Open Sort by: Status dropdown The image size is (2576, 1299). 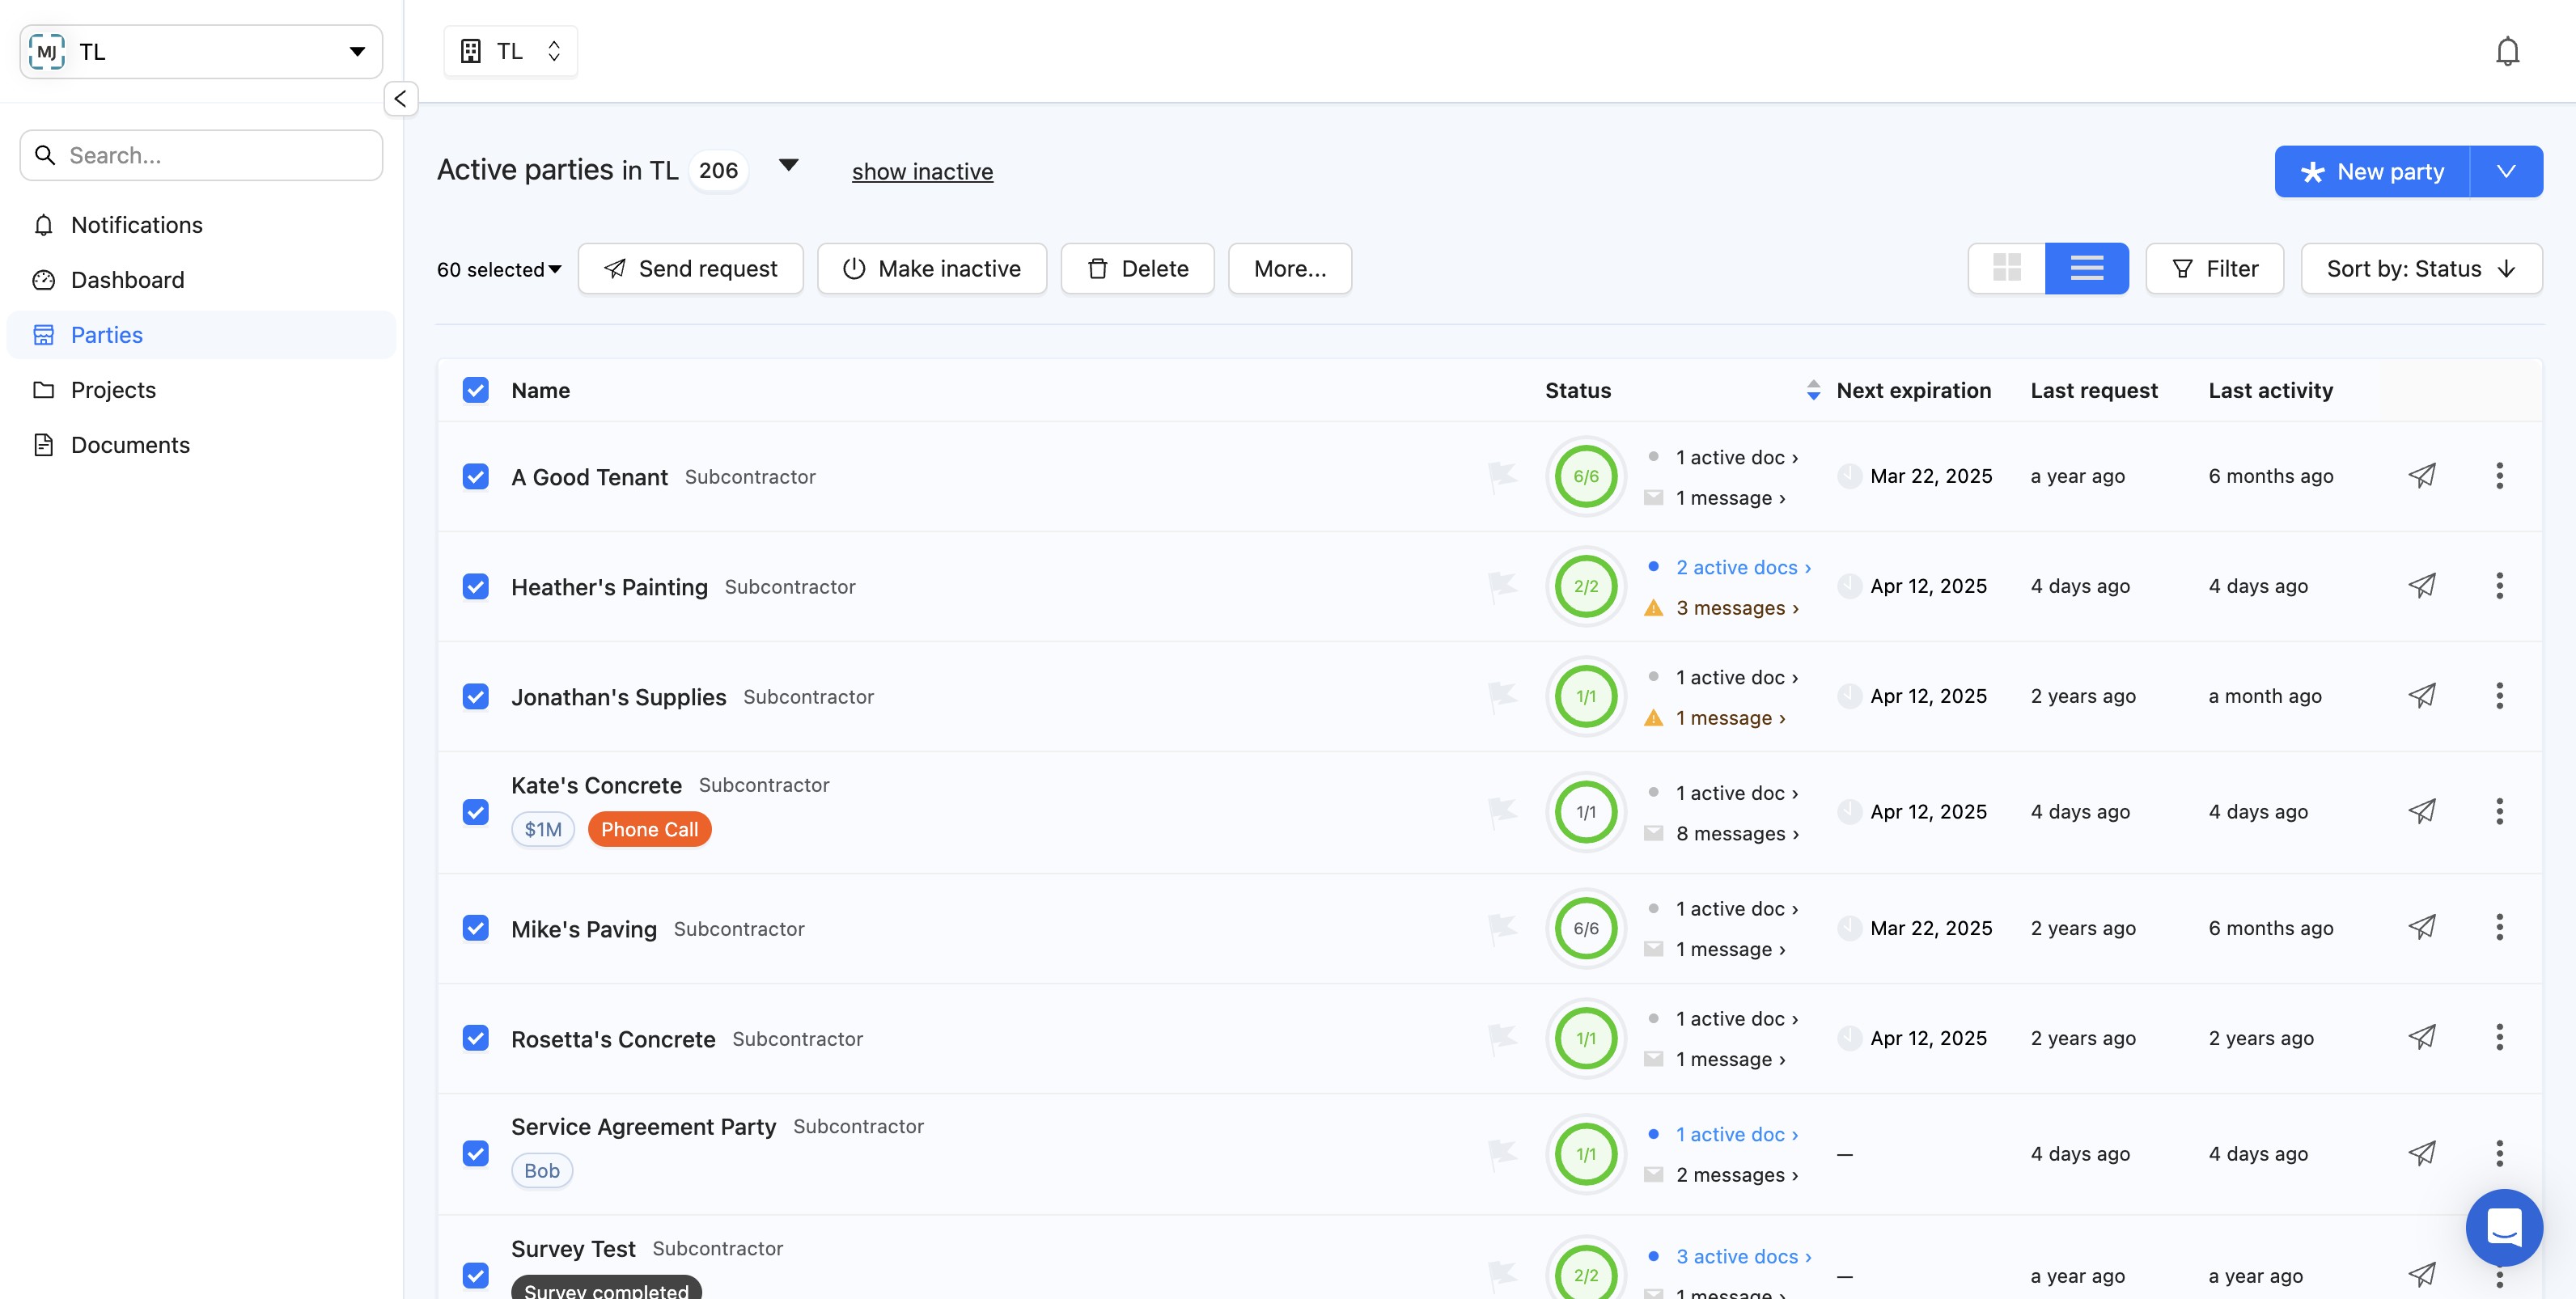[2420, 268]
